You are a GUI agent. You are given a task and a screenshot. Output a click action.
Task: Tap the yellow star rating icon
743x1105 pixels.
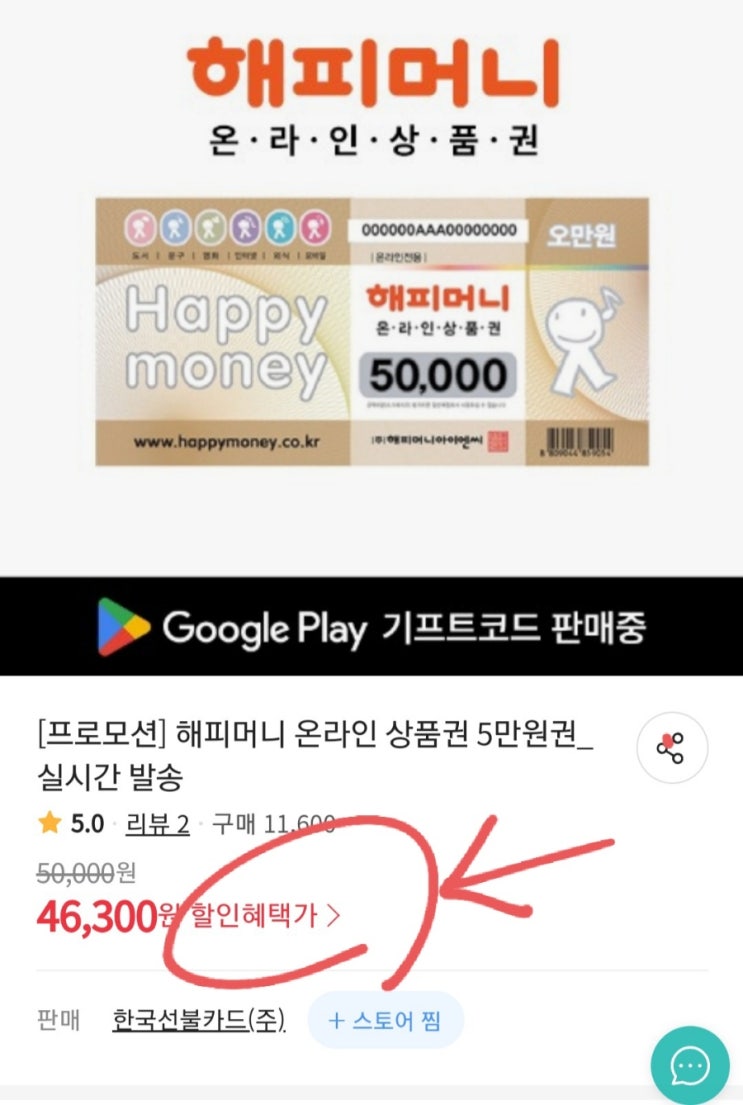point(49,822)
